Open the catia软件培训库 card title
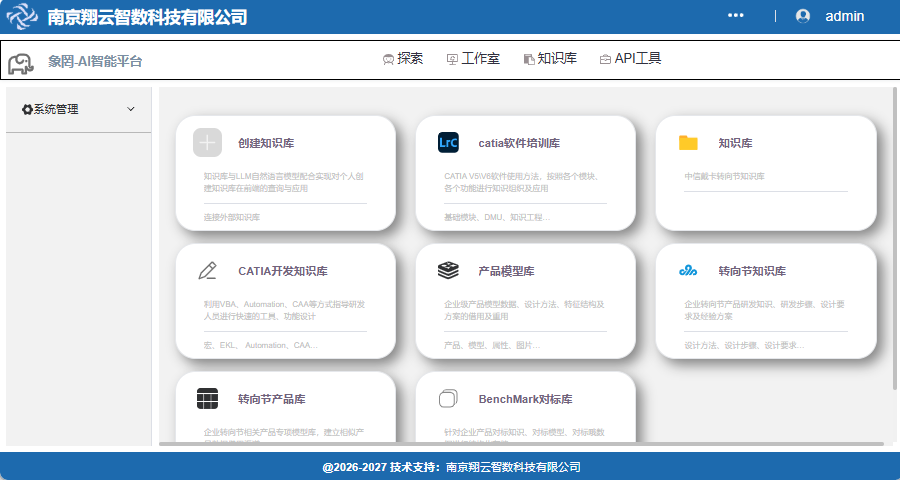 pyautogui.click(x=519, y=143)
